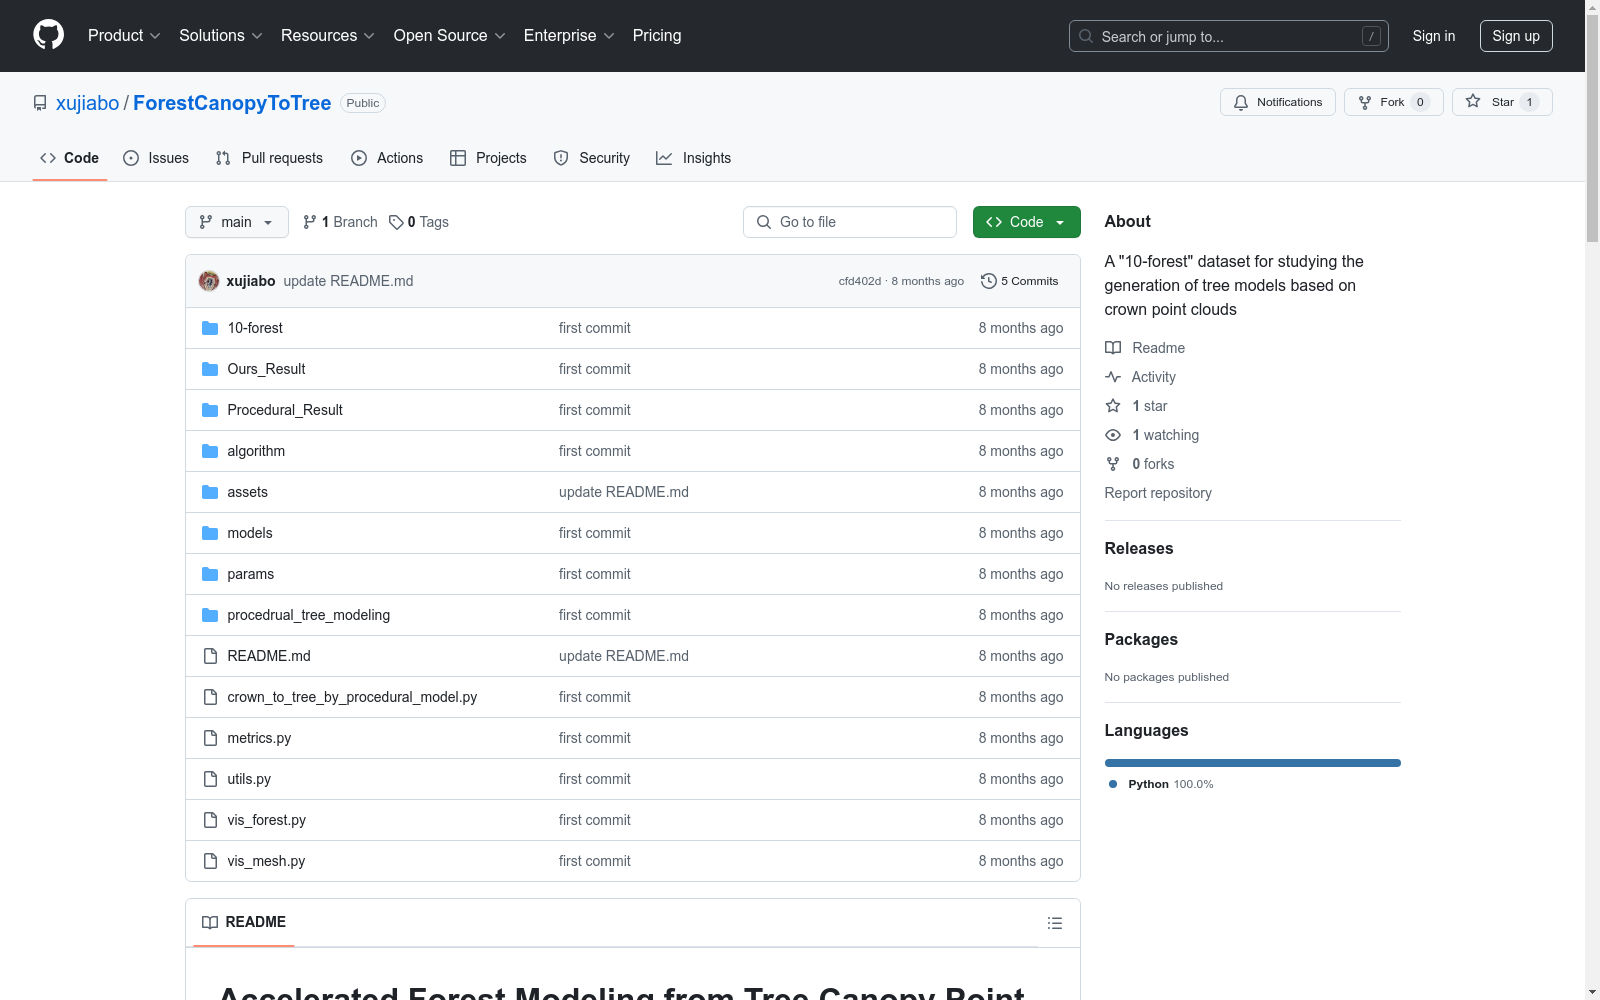Switch to the Actions tab
Viewport: 1600px width, 1000px height.
pyautogui.click(x=387, y=158)
